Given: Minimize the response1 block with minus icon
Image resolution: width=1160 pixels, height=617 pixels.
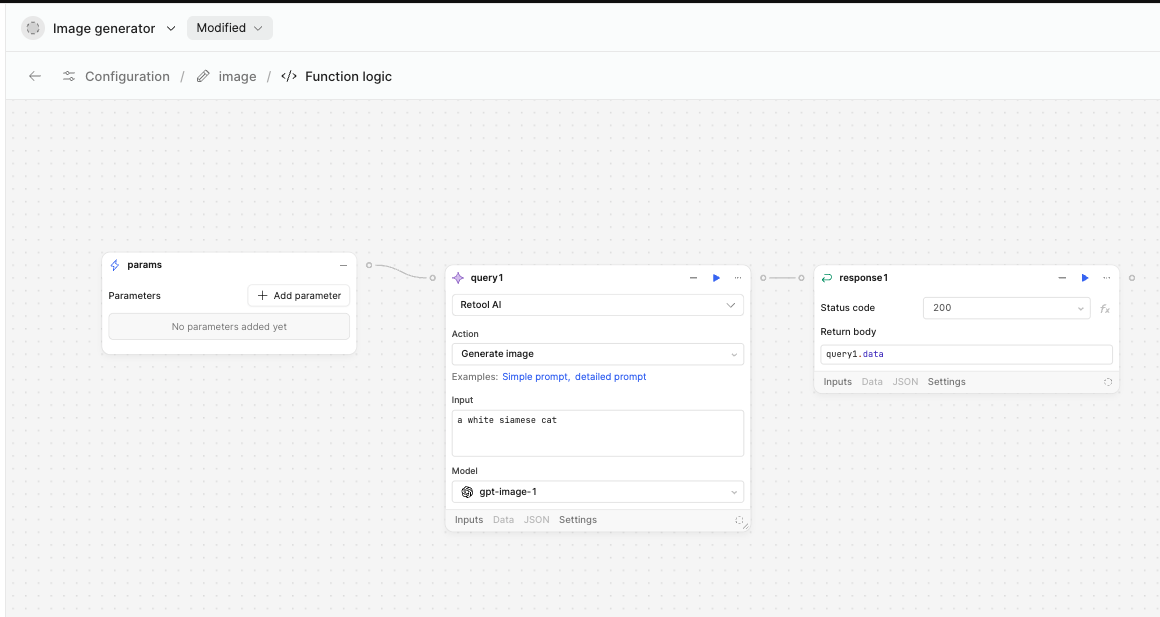Looking at the screenshot, I should pos(1063,278).
